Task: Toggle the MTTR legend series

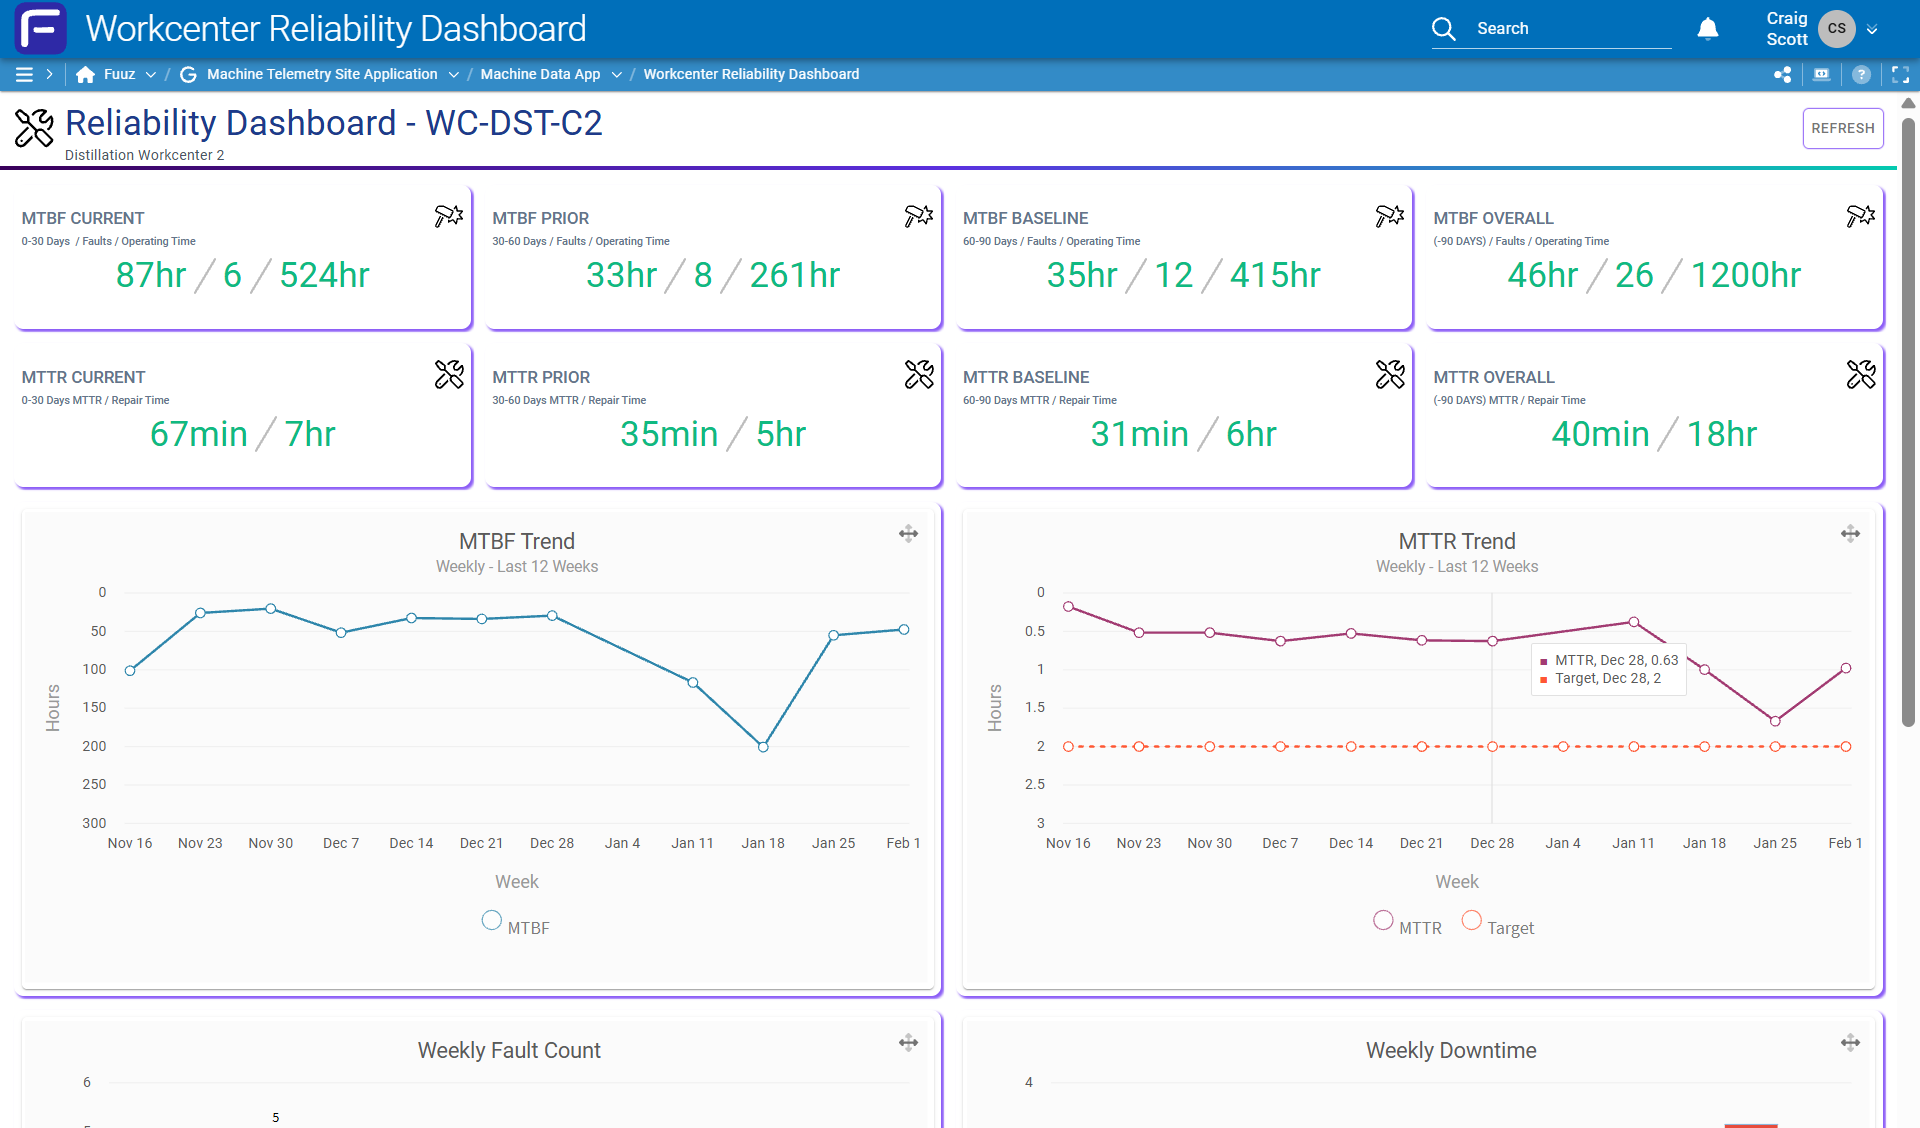Action: 1408,925
